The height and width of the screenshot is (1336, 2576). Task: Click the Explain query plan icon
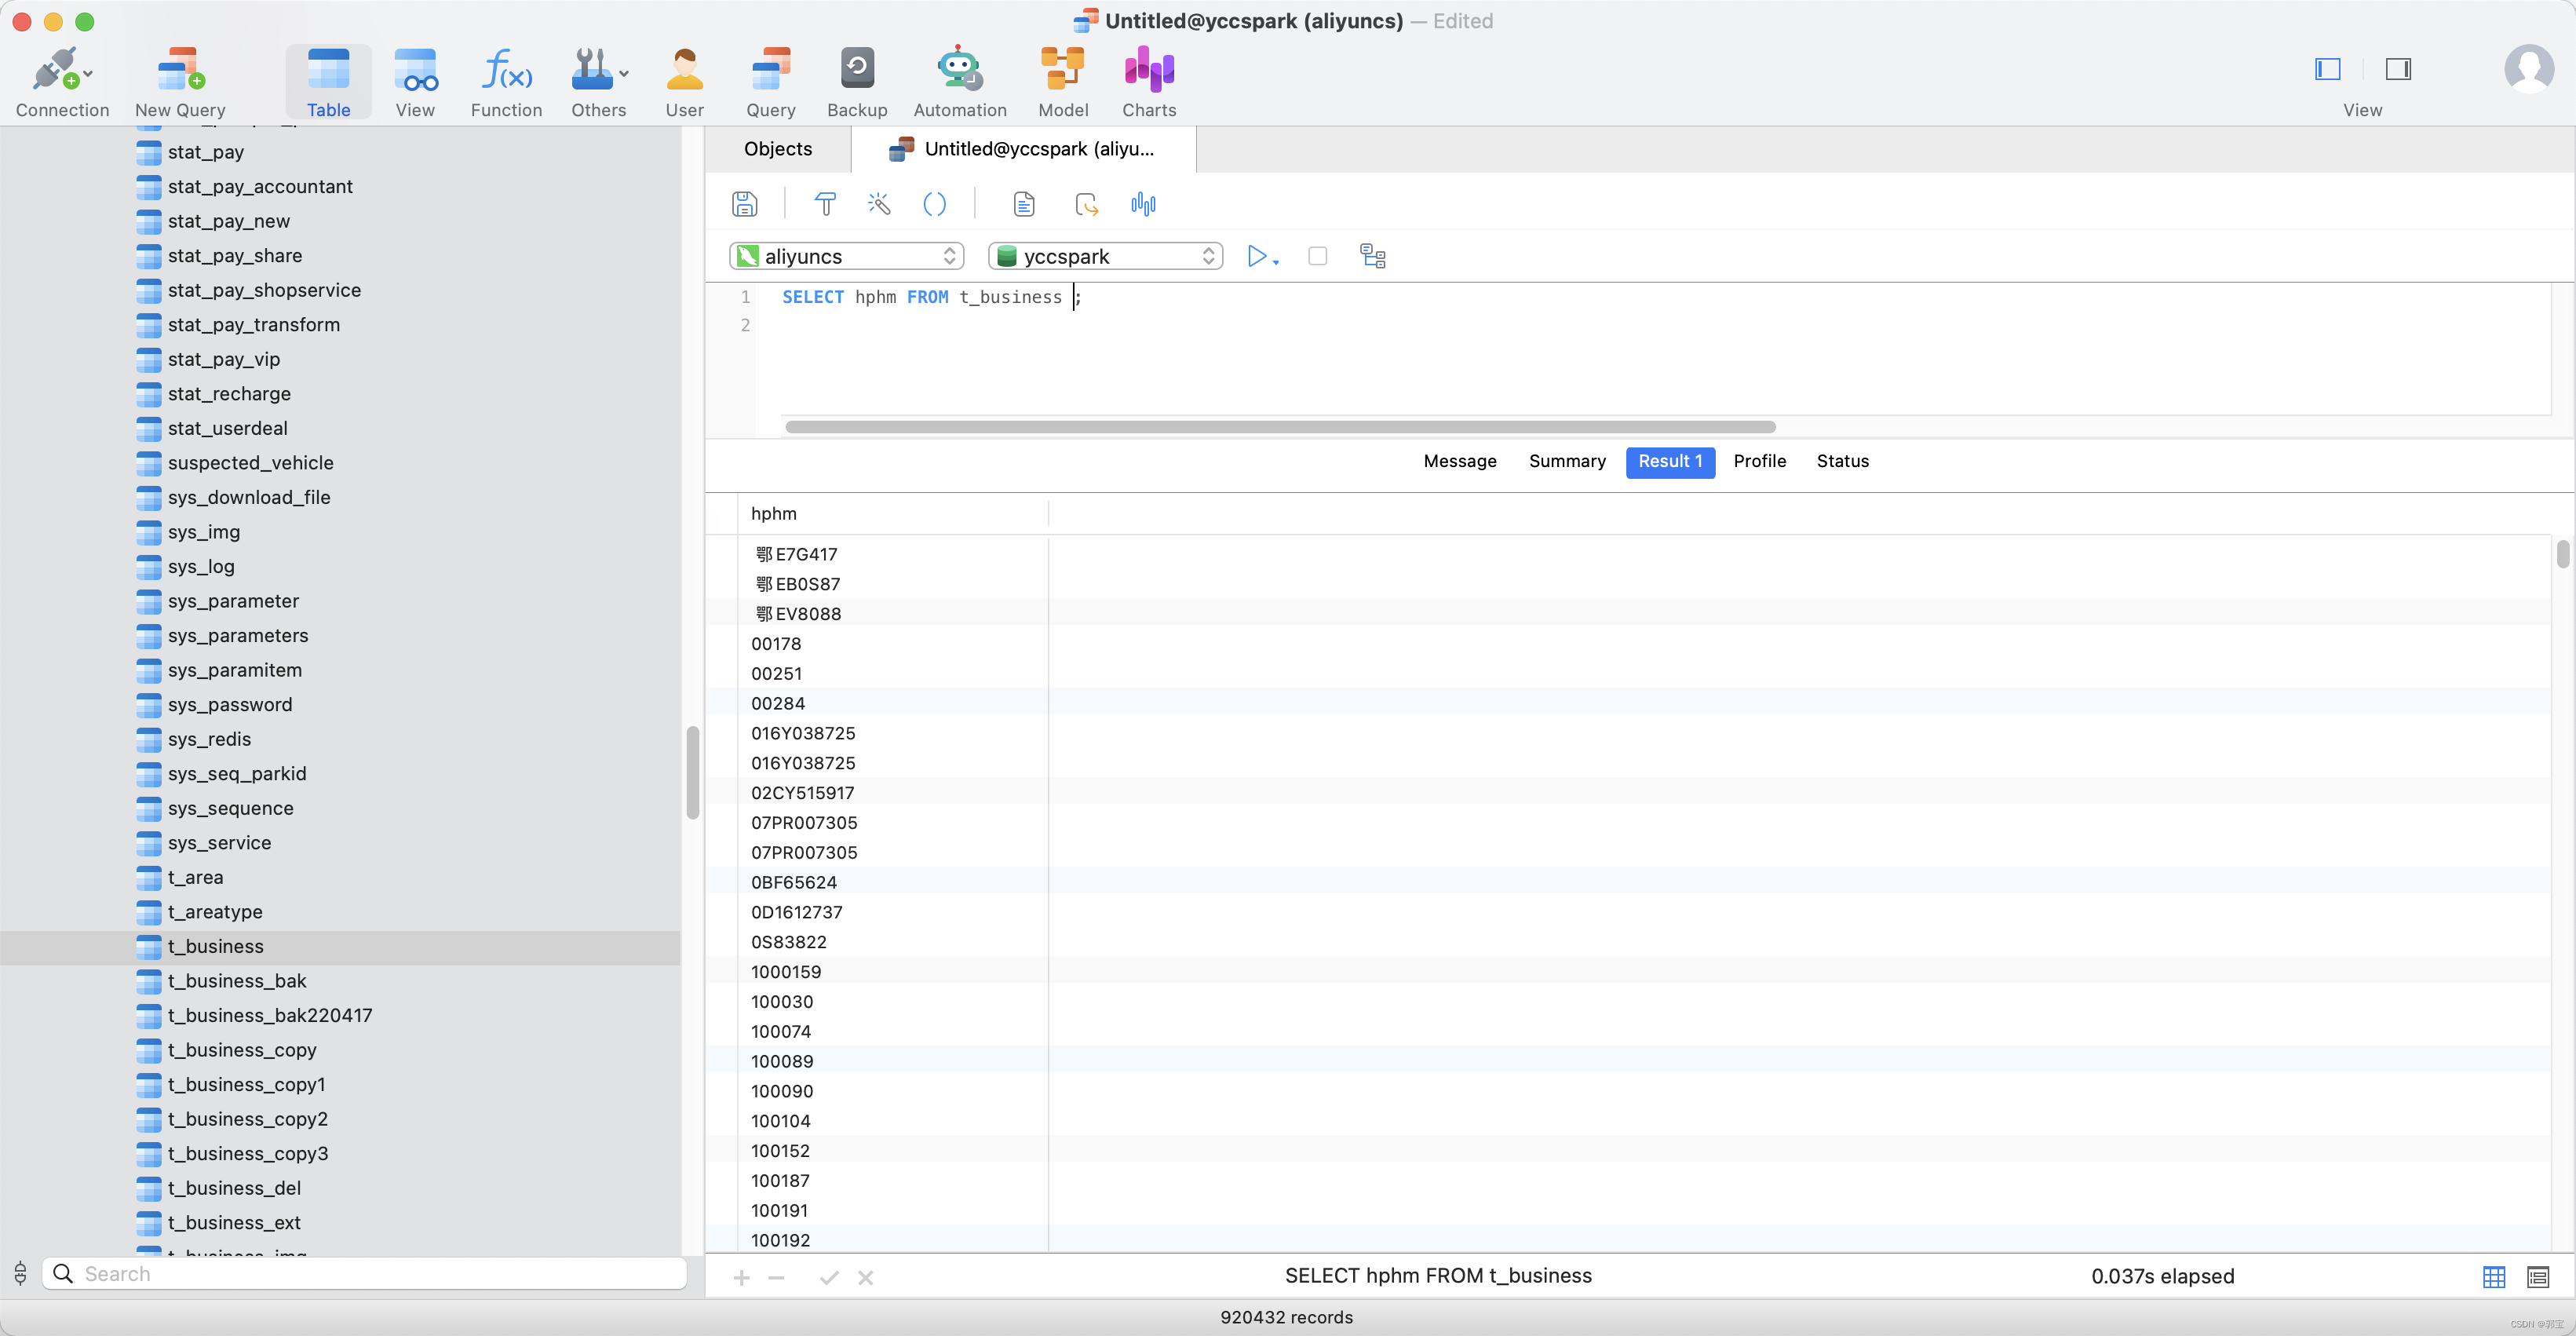click(1372, 256)
